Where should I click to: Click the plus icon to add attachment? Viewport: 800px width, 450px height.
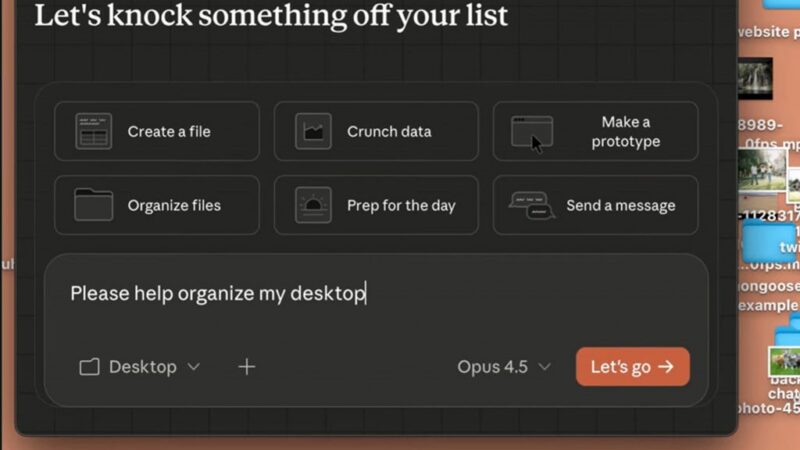tap(246, 367)
